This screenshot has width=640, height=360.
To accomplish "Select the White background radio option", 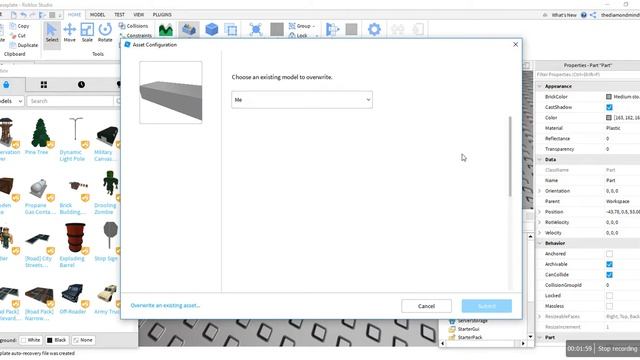I will click(31, 340).
